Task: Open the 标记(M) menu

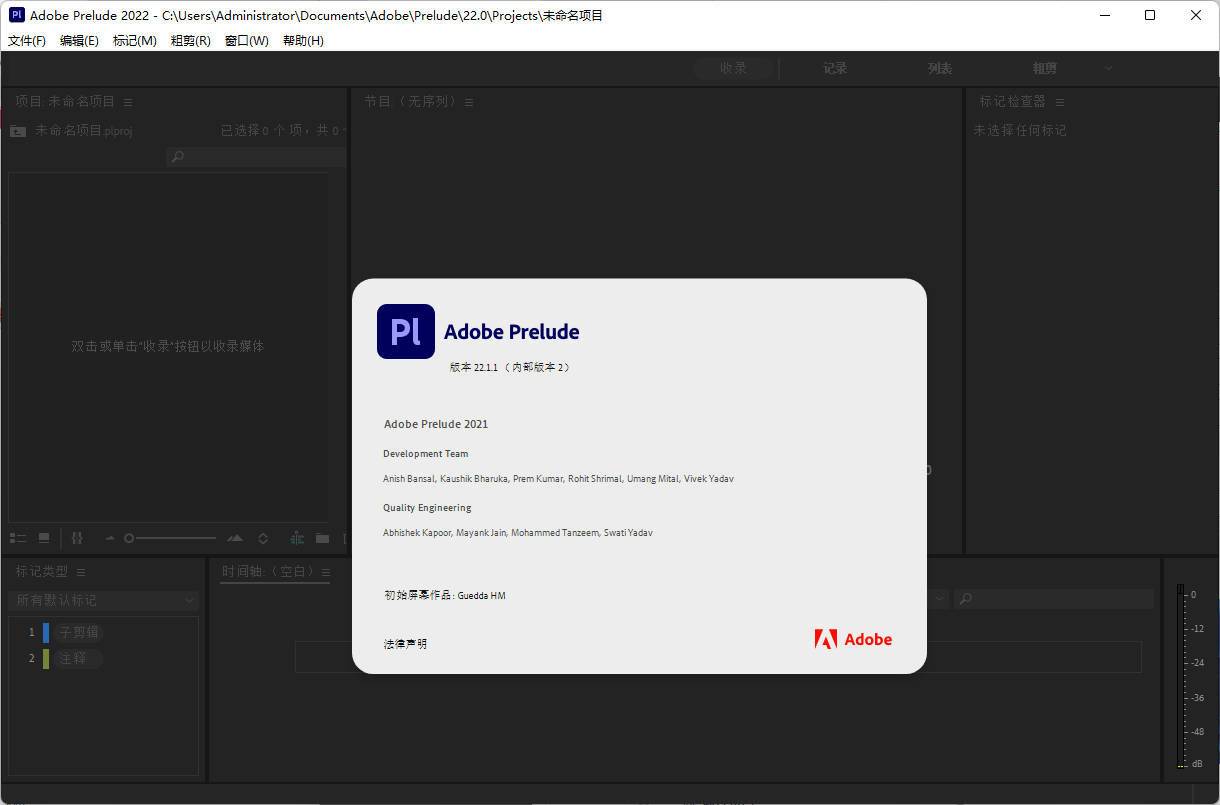Action: [x=134, y=41]
